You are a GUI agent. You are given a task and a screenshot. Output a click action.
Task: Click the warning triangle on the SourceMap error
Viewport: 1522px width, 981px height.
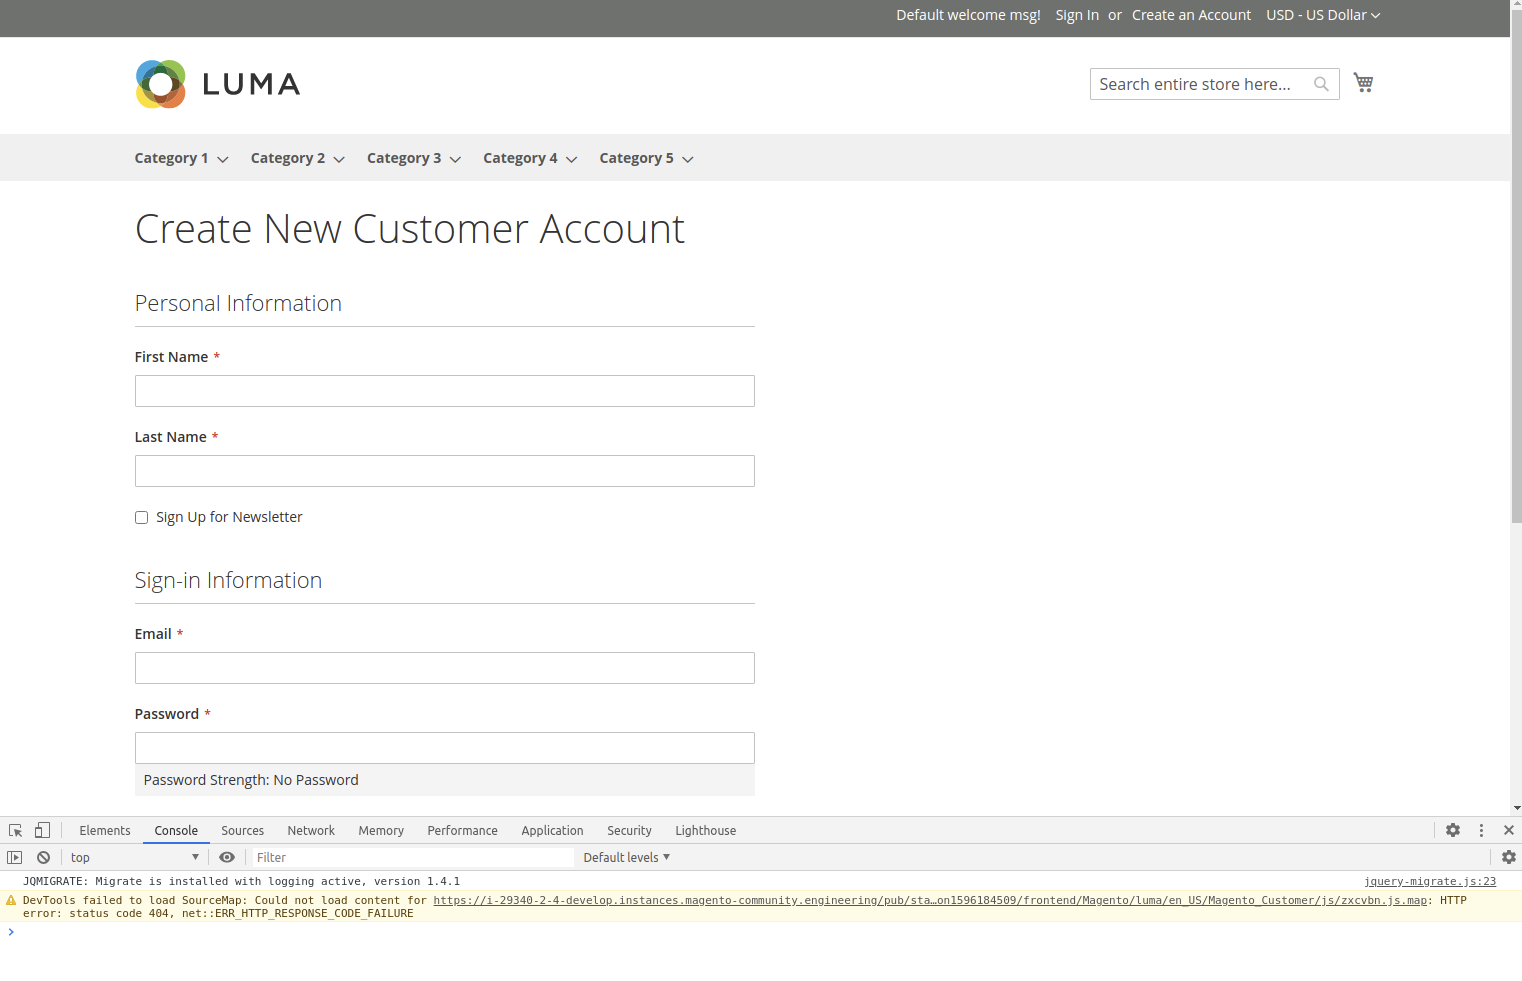pyautogui.click(x=11, y=900)
